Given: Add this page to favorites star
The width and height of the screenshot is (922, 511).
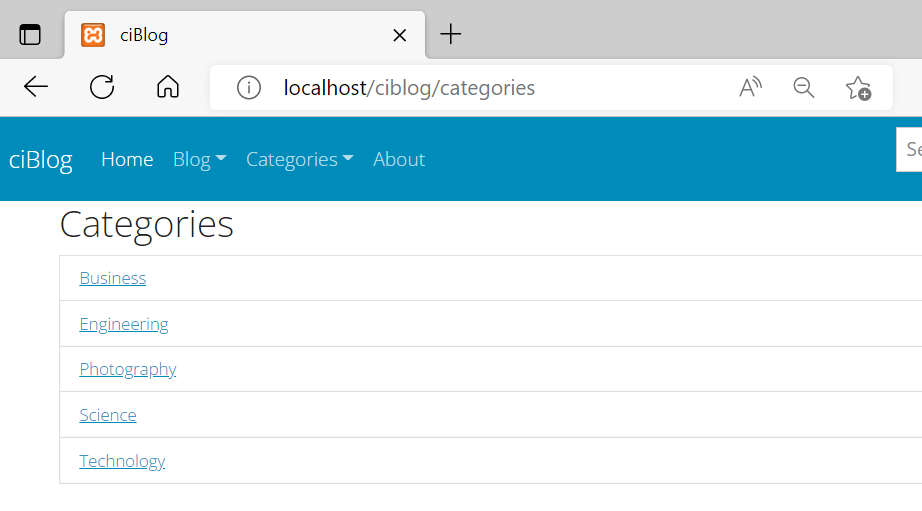Looking at the screenshot, I should pos(858,88).
